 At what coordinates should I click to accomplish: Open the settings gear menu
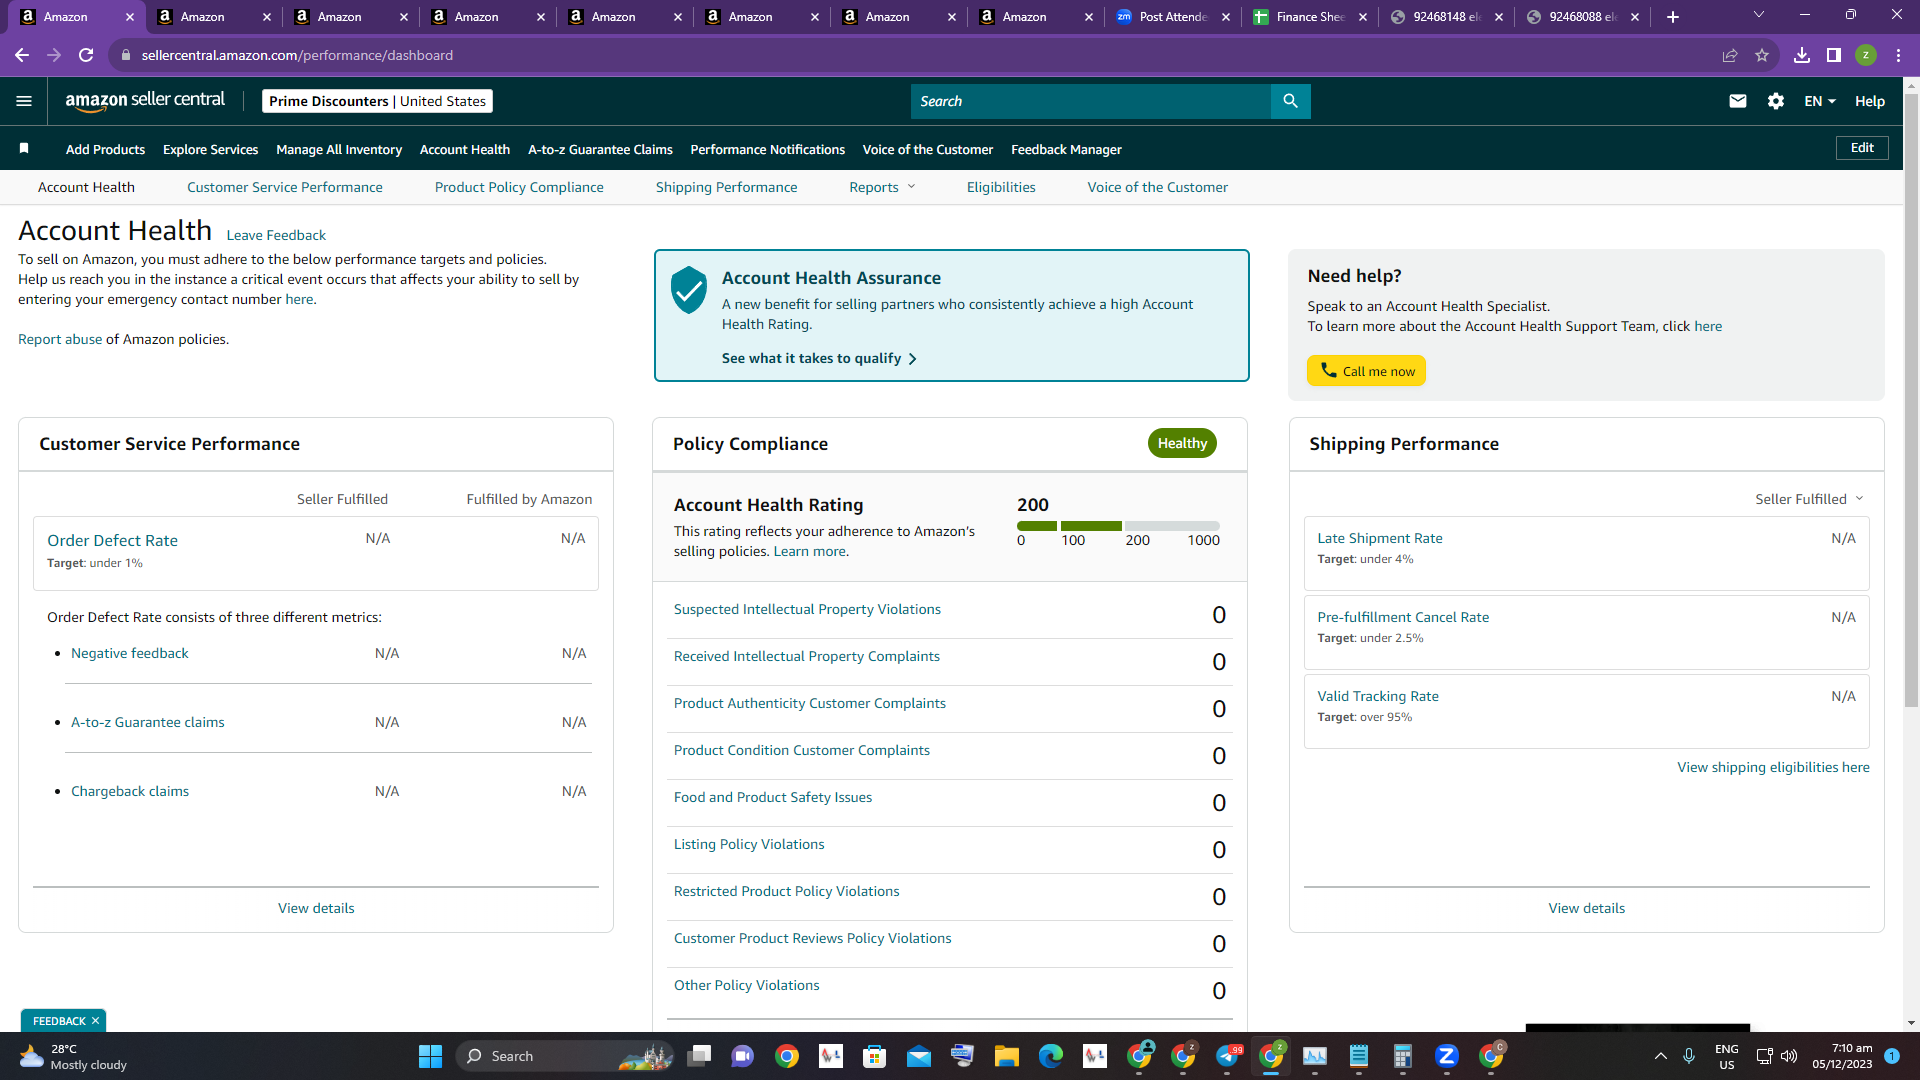click(x=1776, y=101)
